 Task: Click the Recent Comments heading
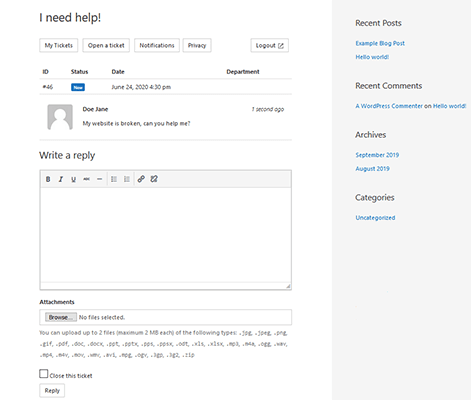(389, 86)
